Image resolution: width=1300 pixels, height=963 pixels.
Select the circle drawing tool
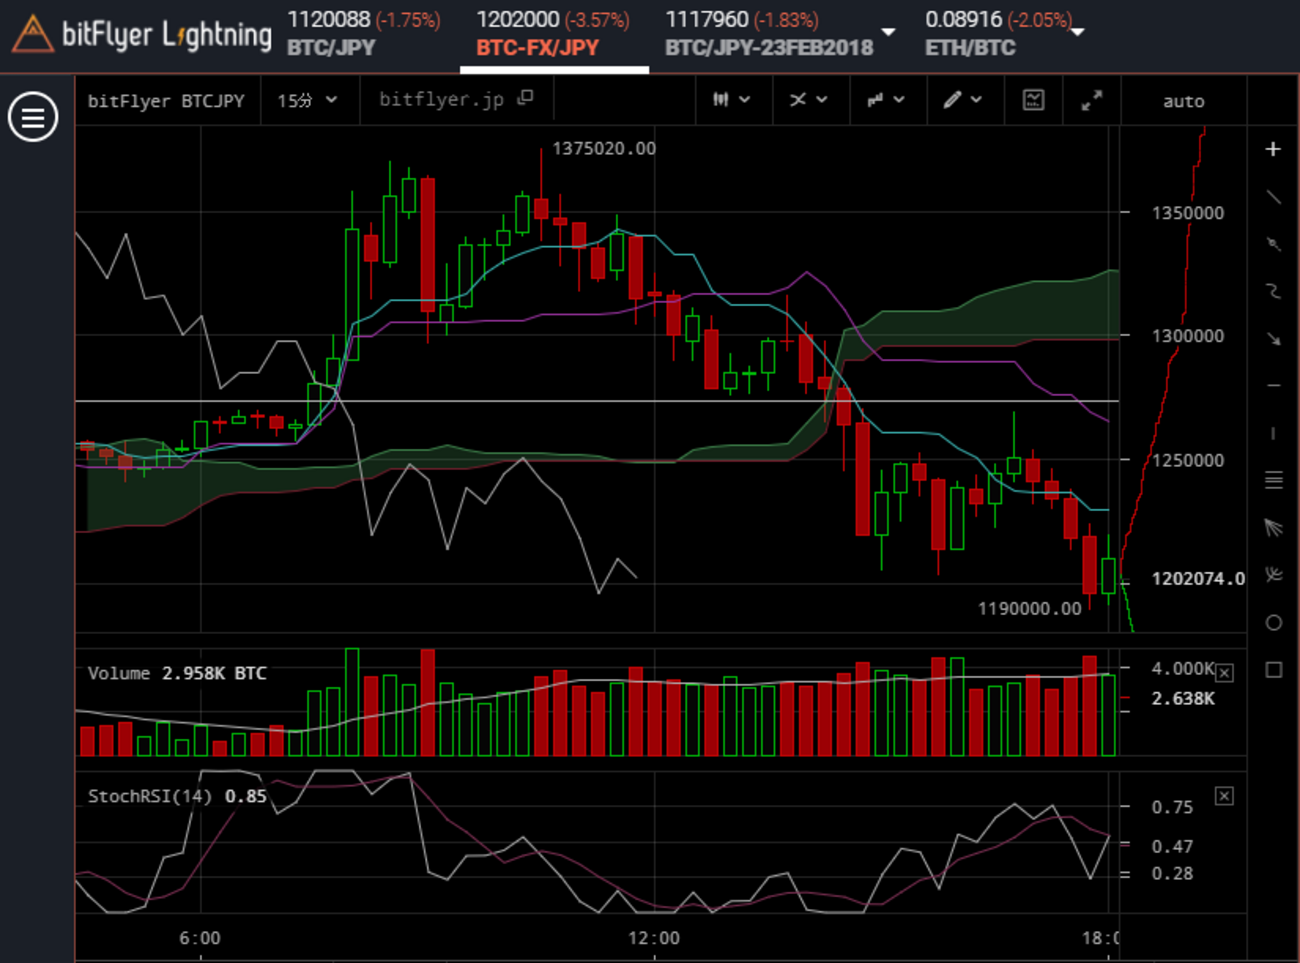tap(1273, 622)
